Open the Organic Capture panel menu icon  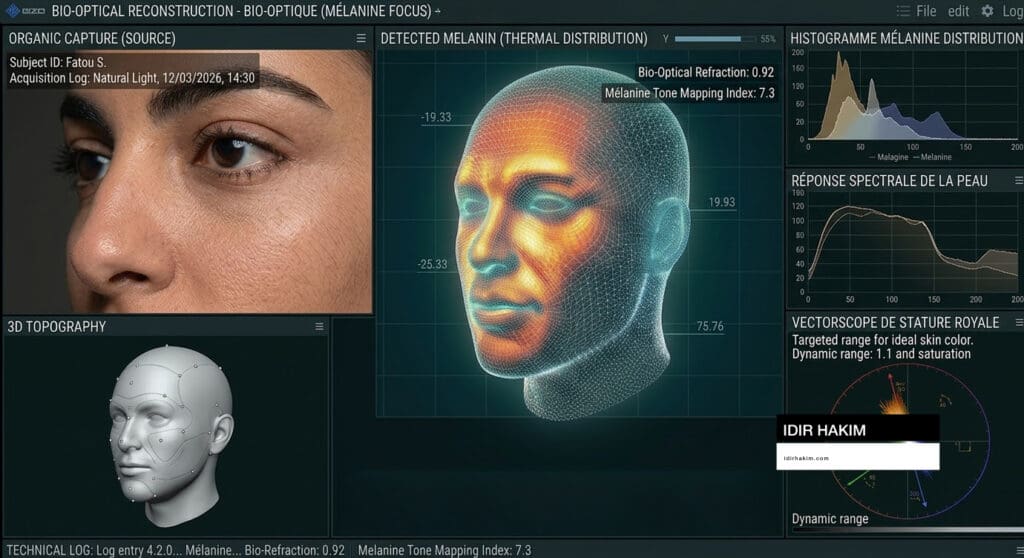click(361, 38)
